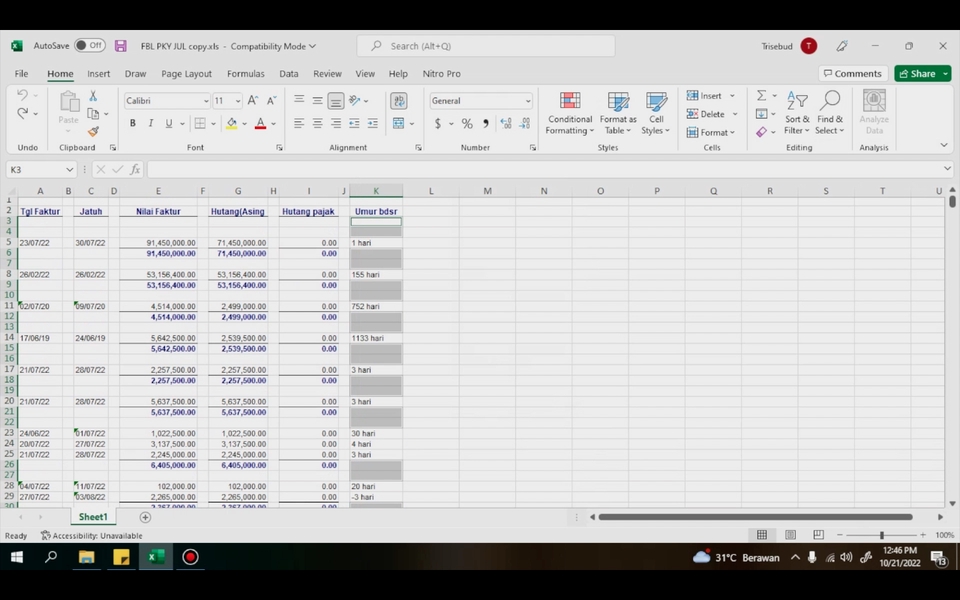Click the Increase Decimal icon
The image size is (960, 600).
(508, 123)
